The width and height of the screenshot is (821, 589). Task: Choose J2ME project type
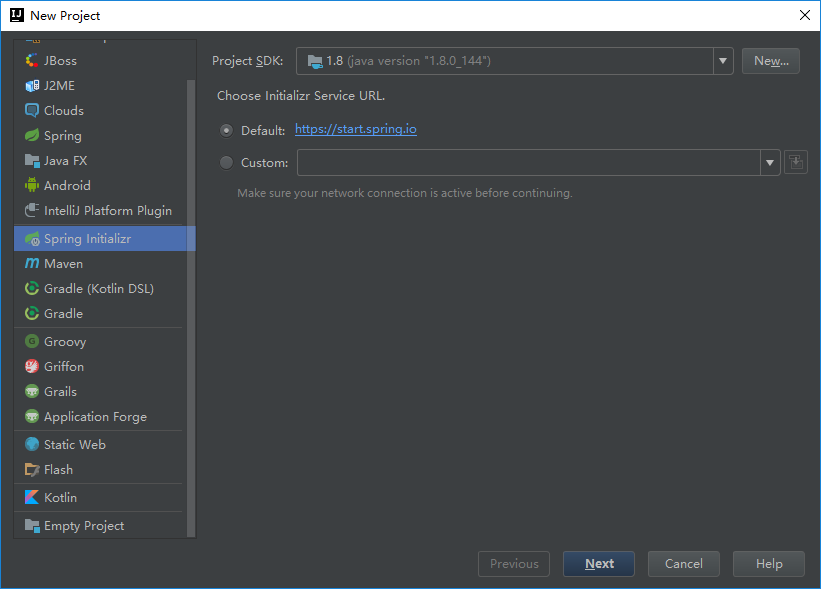[100, 85]
